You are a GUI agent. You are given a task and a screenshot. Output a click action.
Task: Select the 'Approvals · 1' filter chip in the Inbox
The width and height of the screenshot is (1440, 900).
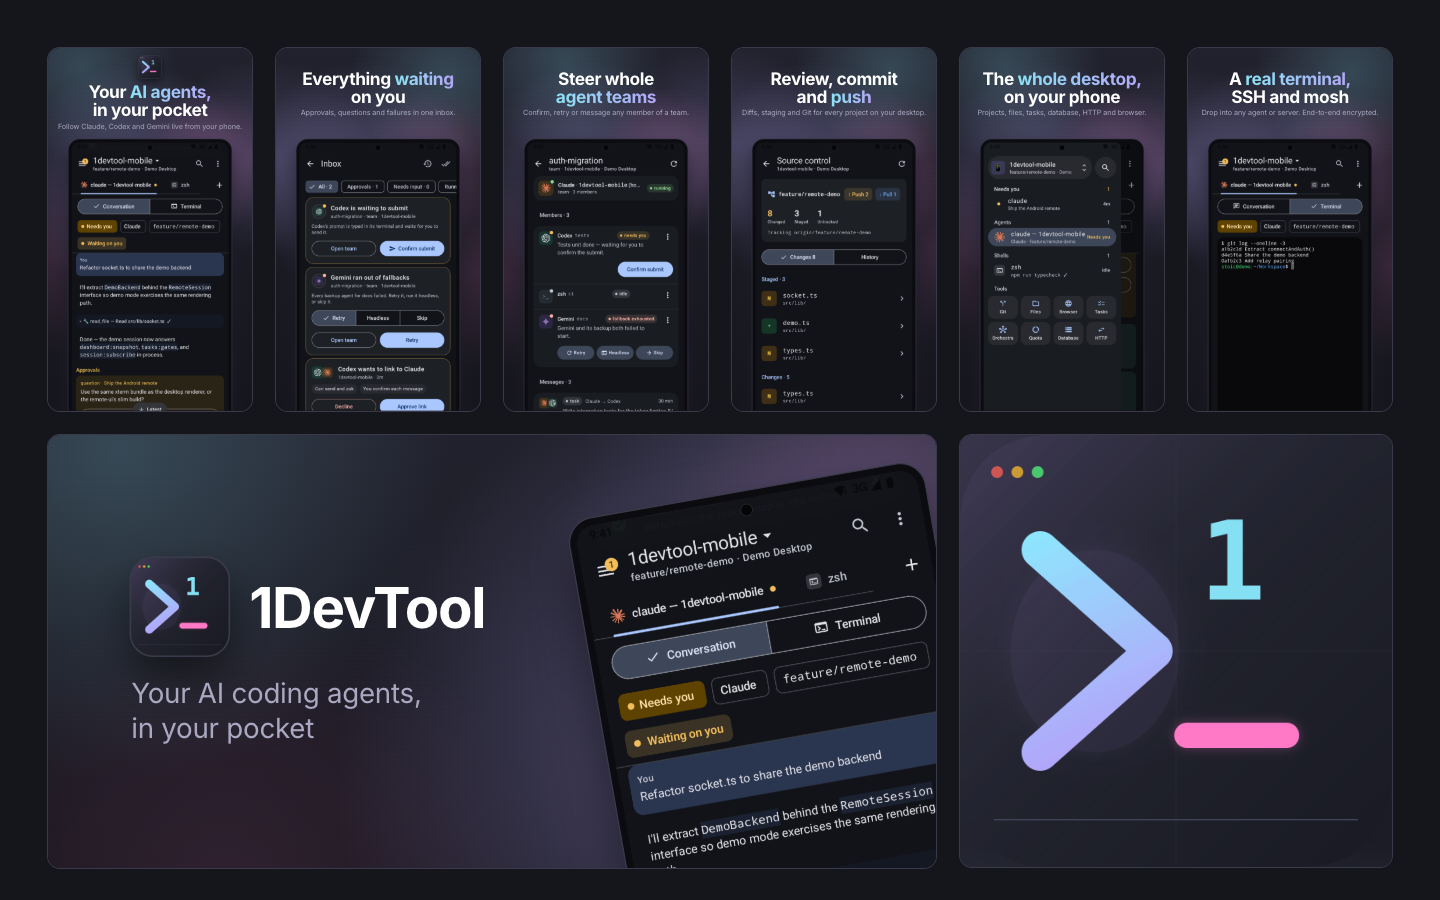pyautogui.click(x=363, y=187)
